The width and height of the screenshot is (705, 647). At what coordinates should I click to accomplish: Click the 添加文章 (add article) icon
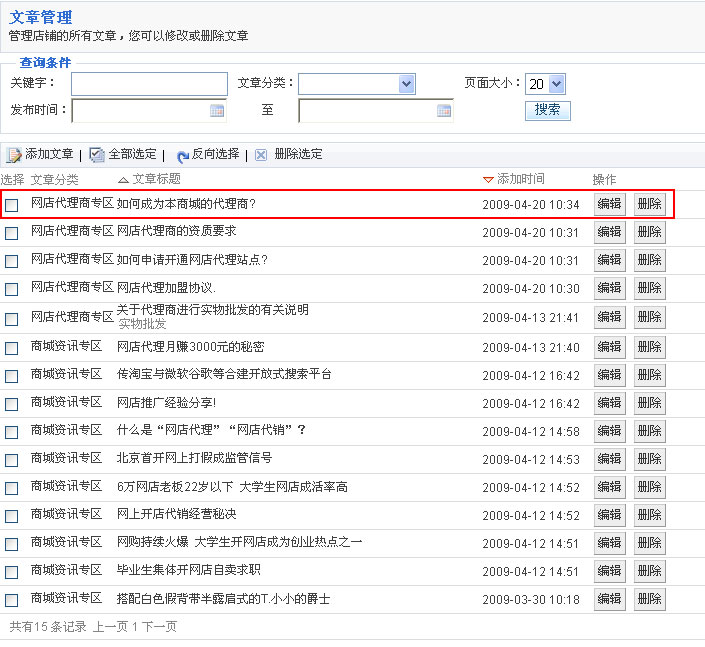pos(13,155)
